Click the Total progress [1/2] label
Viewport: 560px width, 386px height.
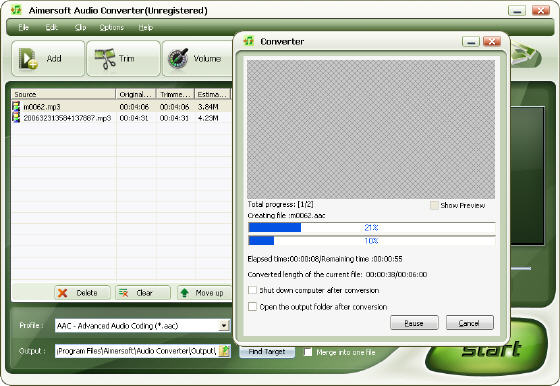280,204
